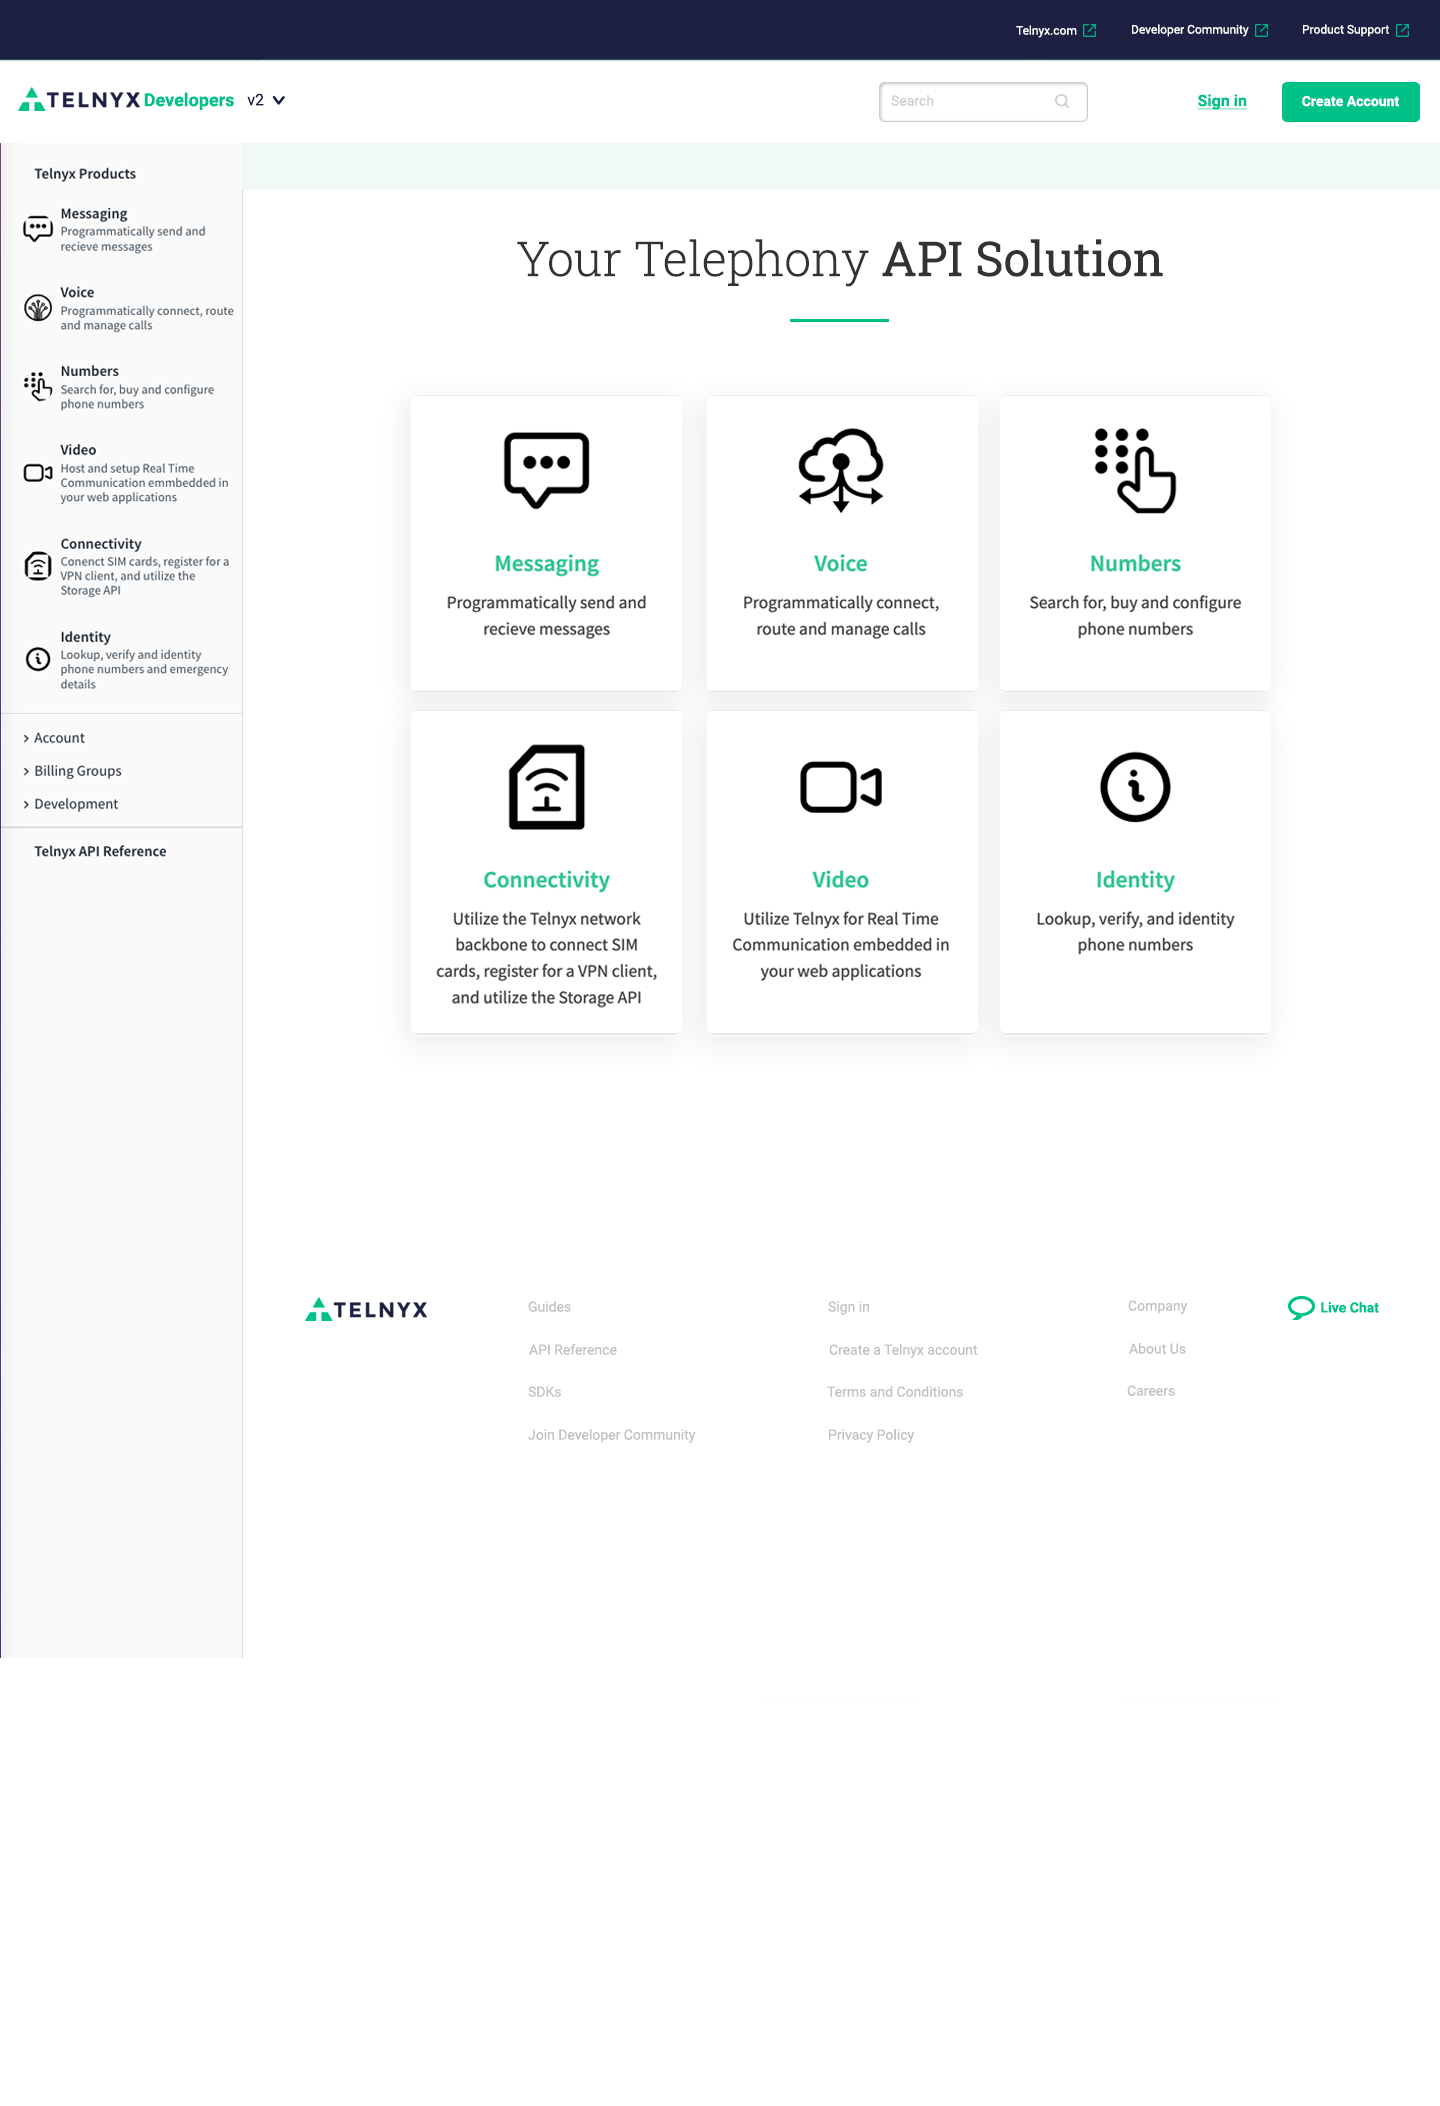Image resolution: width=1440 pixels, height=2106 pixels.
Task: Open the Live Chat bubble icon
Action: [x=1301, y=1308]
